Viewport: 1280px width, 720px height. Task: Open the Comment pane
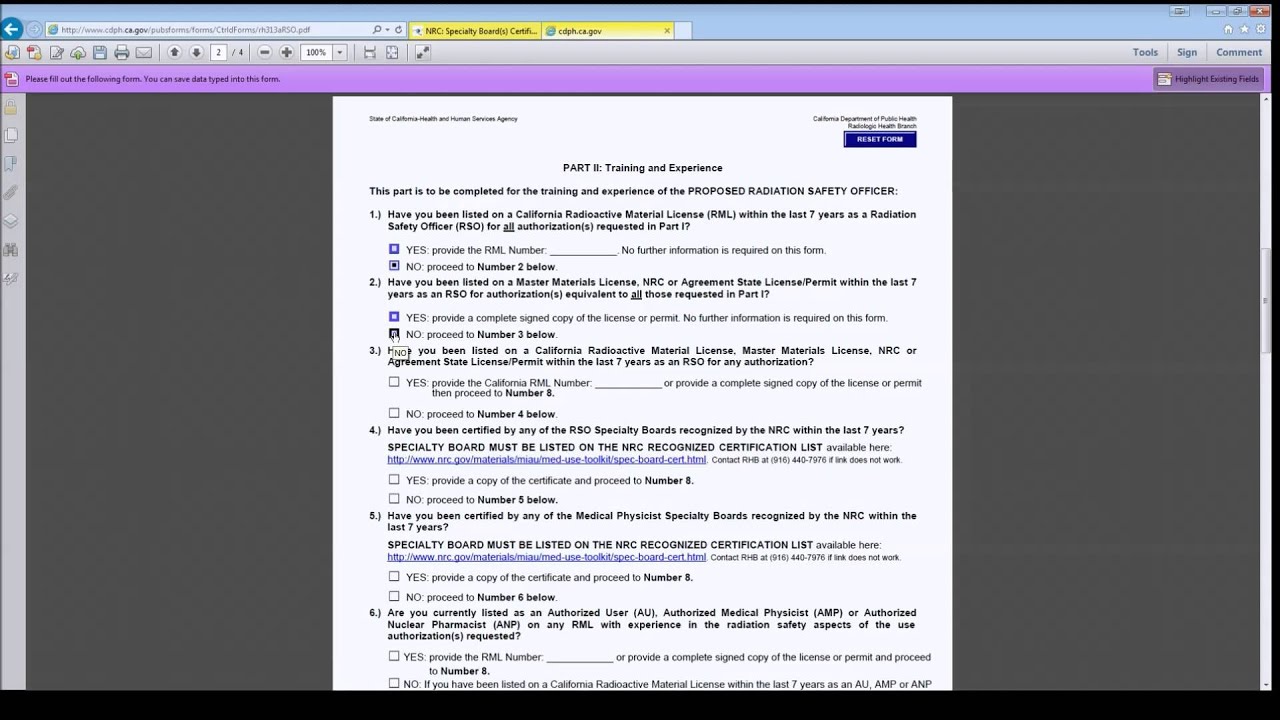pyautogui.click(x=1239, y=52)
